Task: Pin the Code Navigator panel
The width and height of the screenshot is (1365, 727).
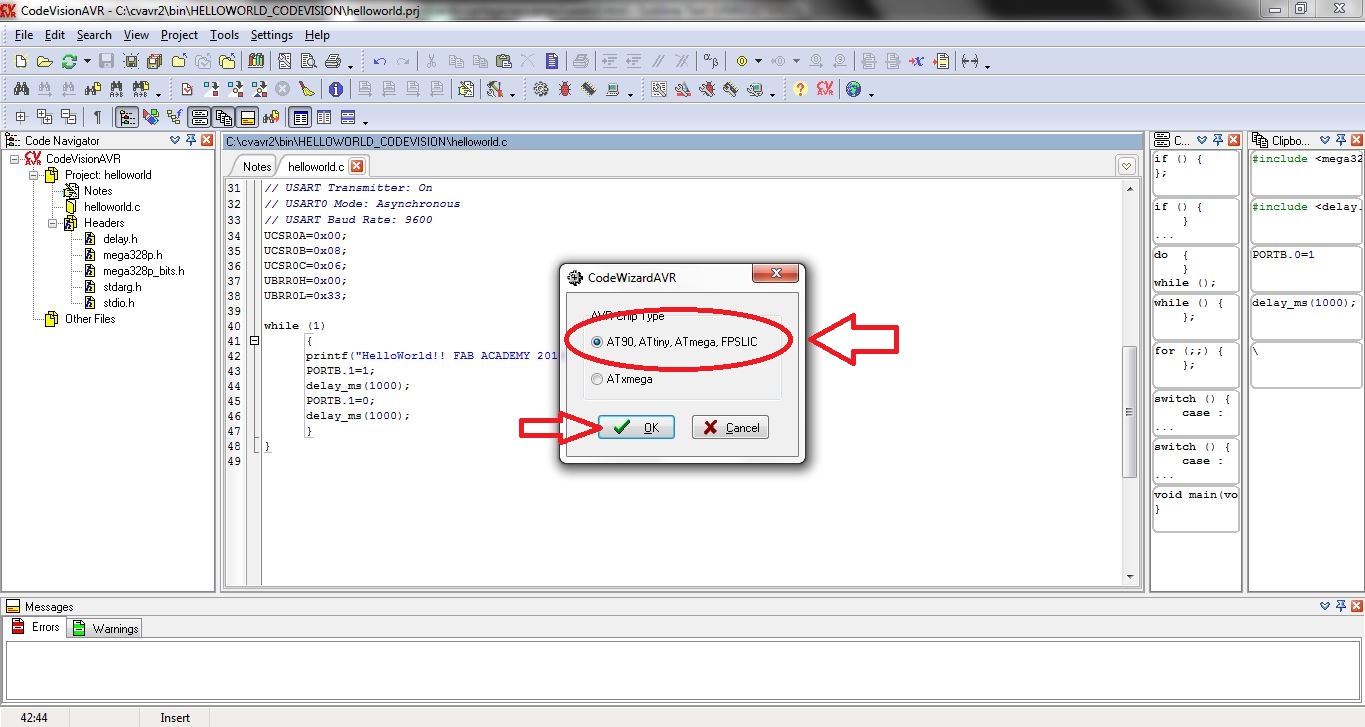Action: pos(191,141)
